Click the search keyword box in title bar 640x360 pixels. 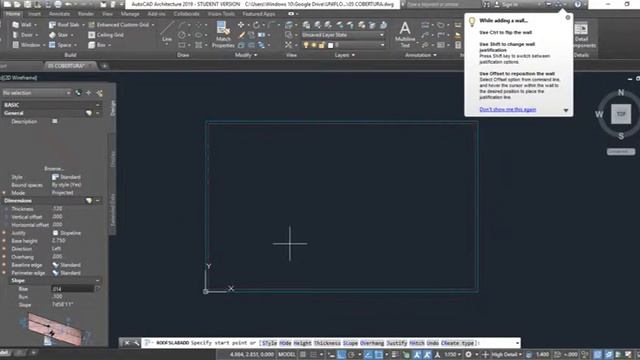(443, 4)
